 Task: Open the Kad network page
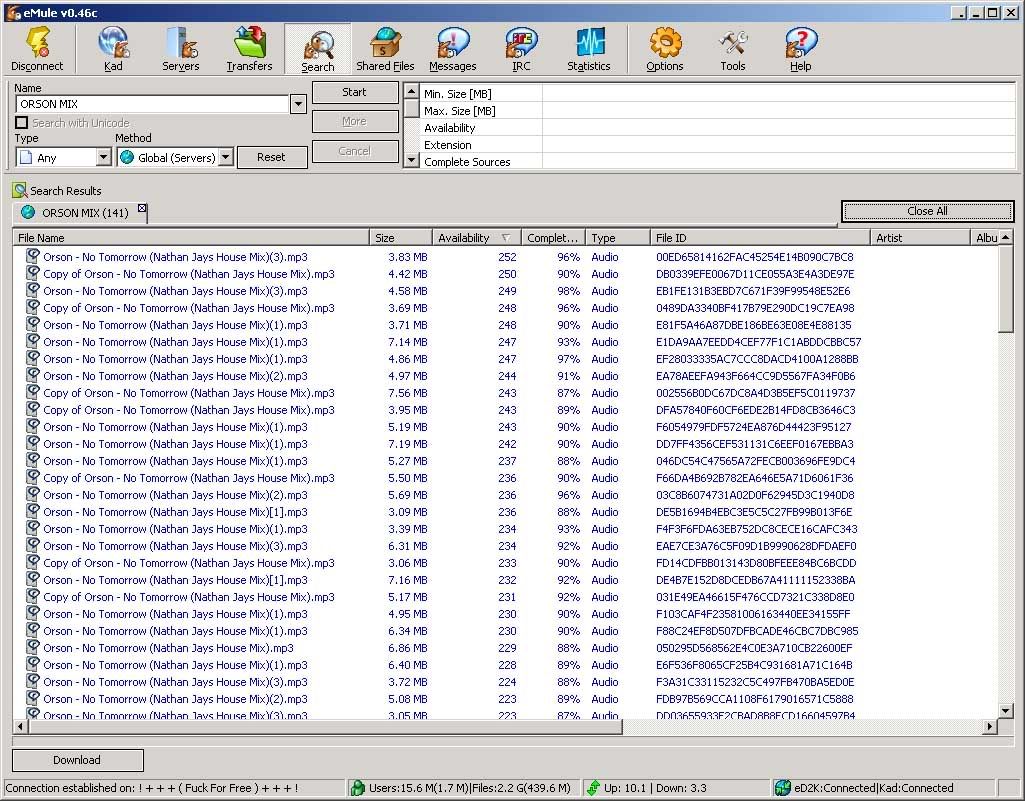pos(113,49)
